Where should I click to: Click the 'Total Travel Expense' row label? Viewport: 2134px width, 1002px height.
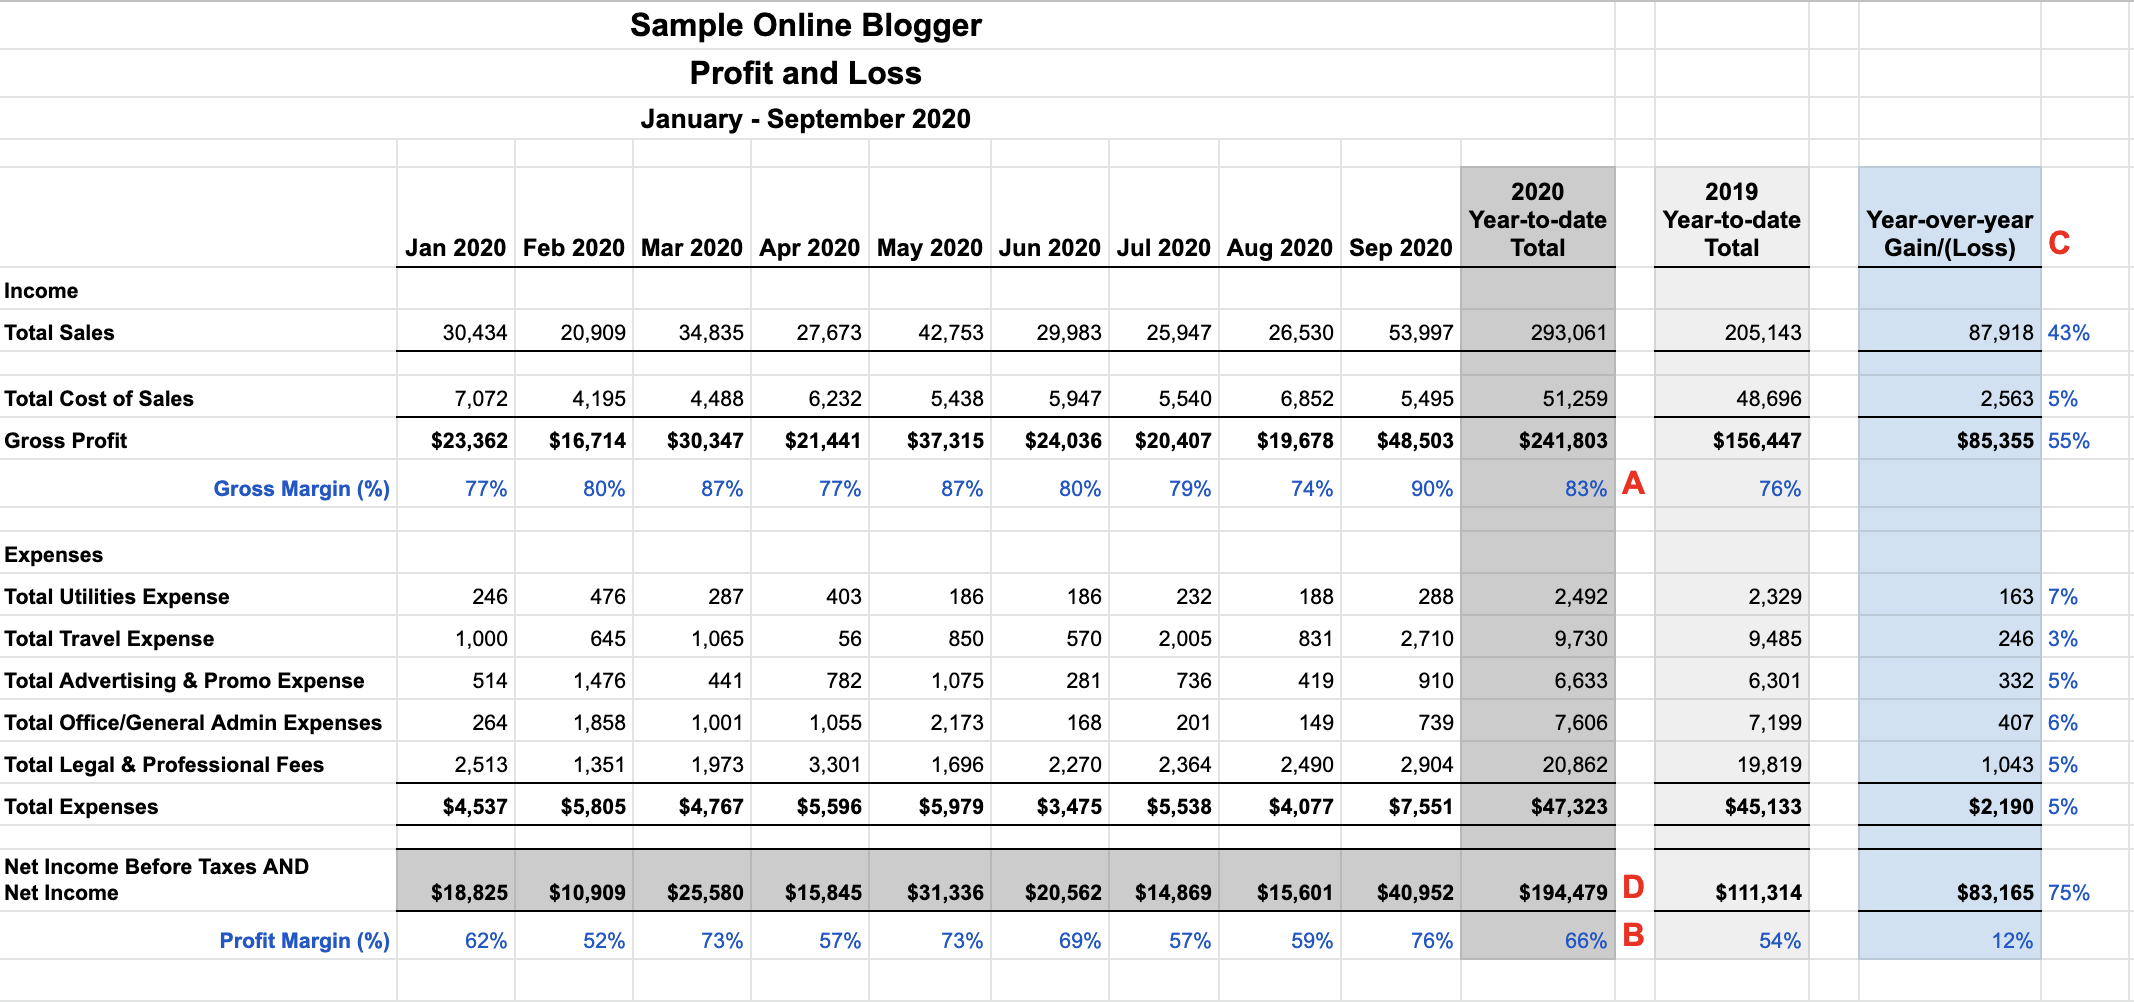[x=109, y=639]
